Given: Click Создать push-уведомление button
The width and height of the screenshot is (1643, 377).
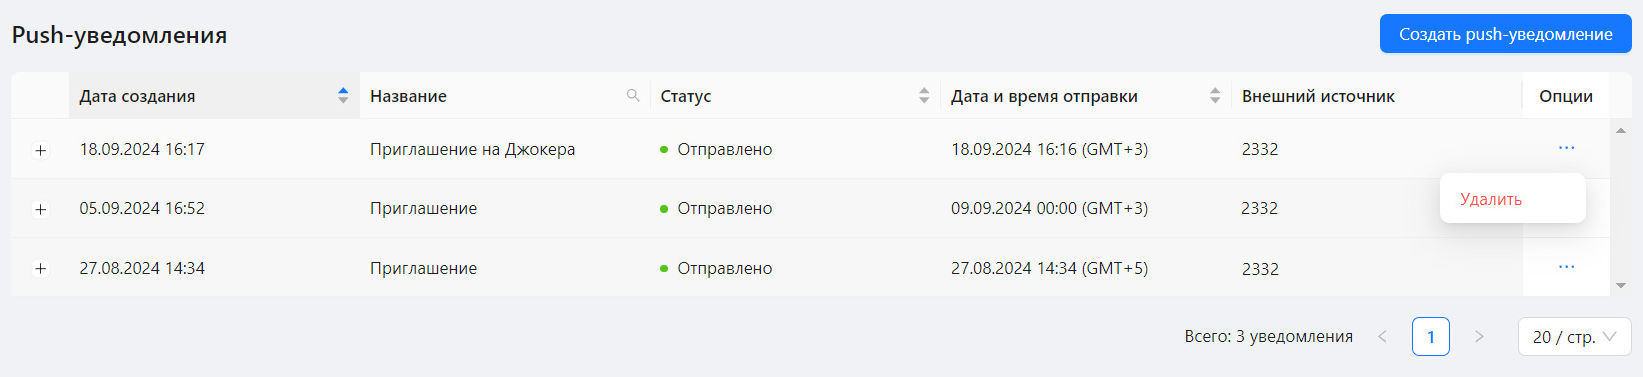Looking at the screenshot, I should (x=1505, y=34).
